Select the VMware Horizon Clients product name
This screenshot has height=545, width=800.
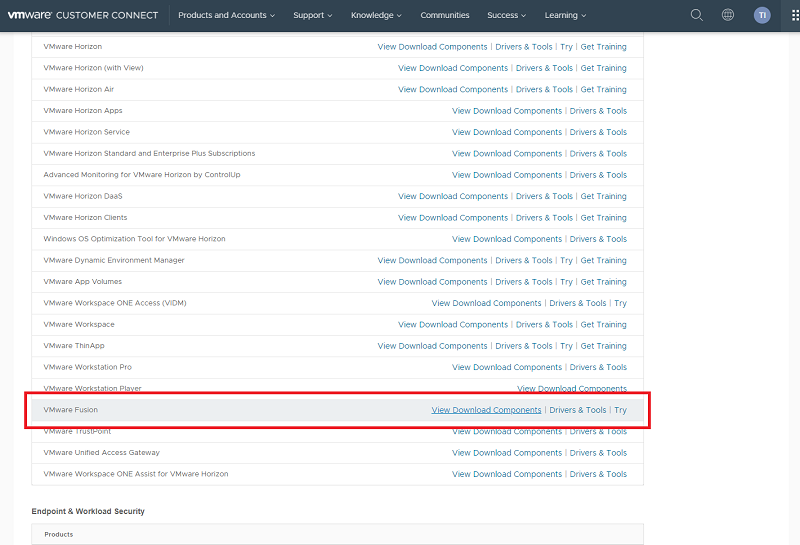click(85, 217)
